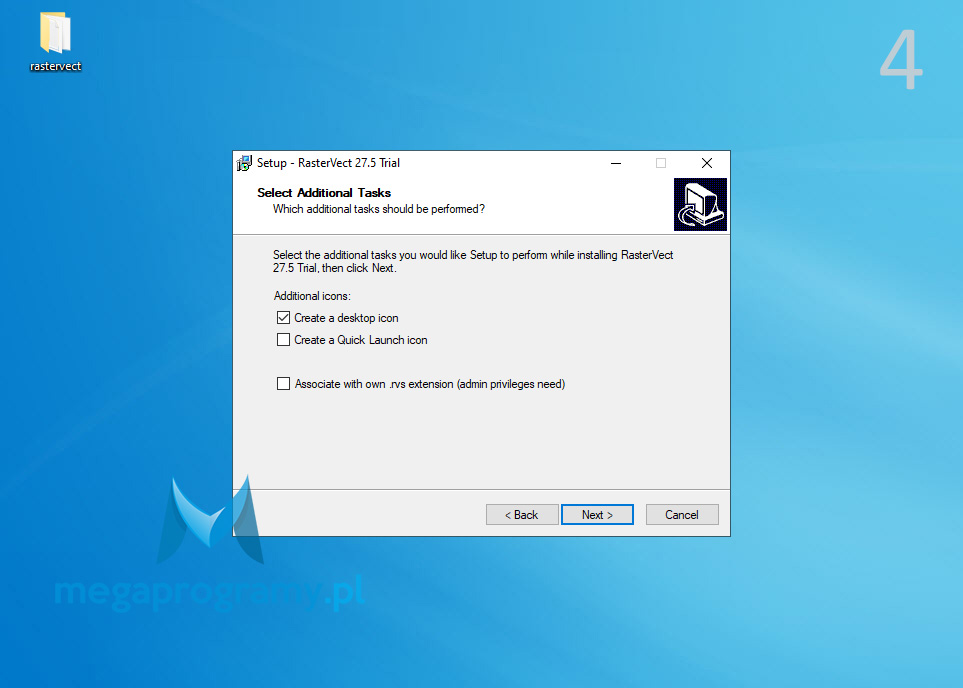Click the installer computer graphic in the header
This screenshot has height=688, width=963.
[x=700, y=205]
